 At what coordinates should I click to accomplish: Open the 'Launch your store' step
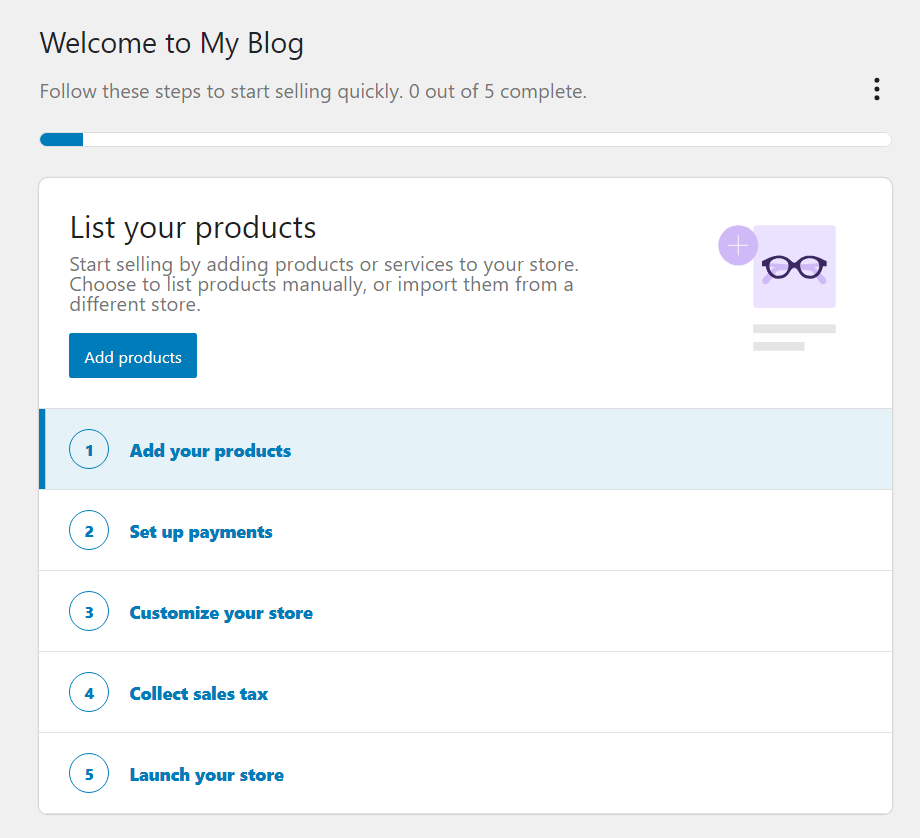[466, 773]
